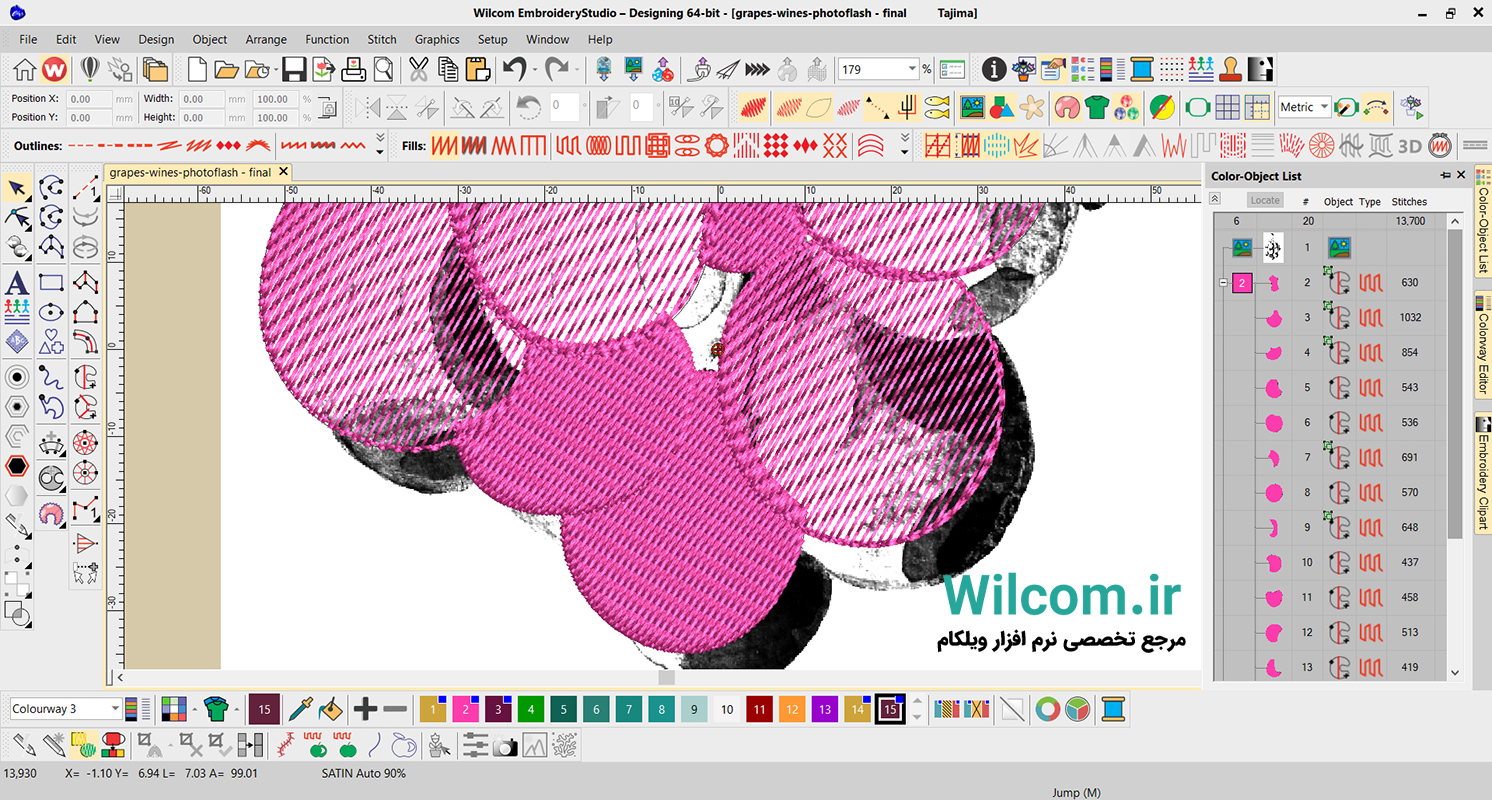Click the Home icon in the toolbar
Screen dimensions: 1492x800
[x=25, y=69]
